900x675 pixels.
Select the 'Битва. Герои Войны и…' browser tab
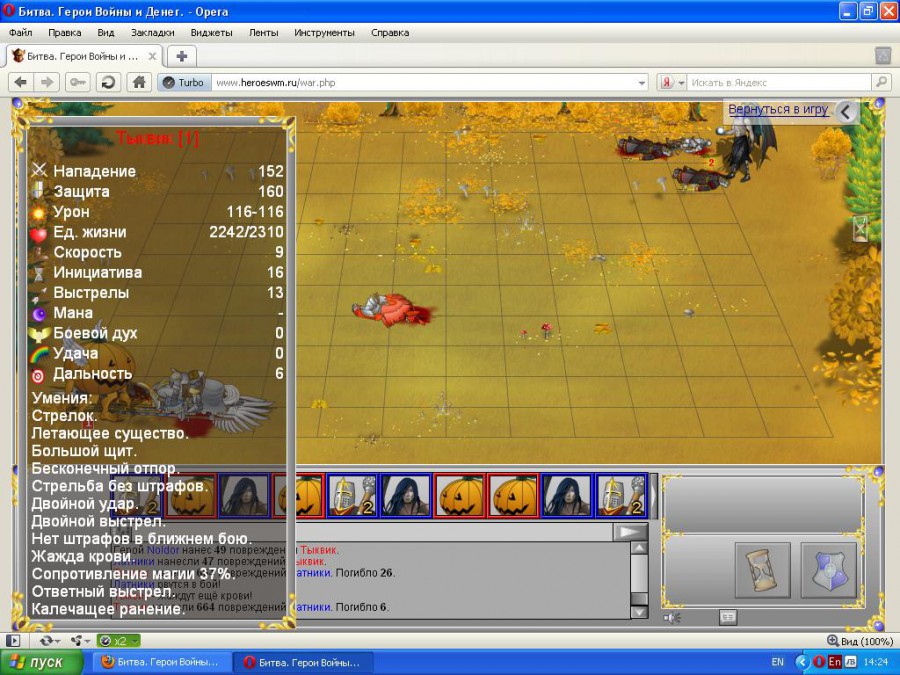pyautogui.click(x=85, y=56)
